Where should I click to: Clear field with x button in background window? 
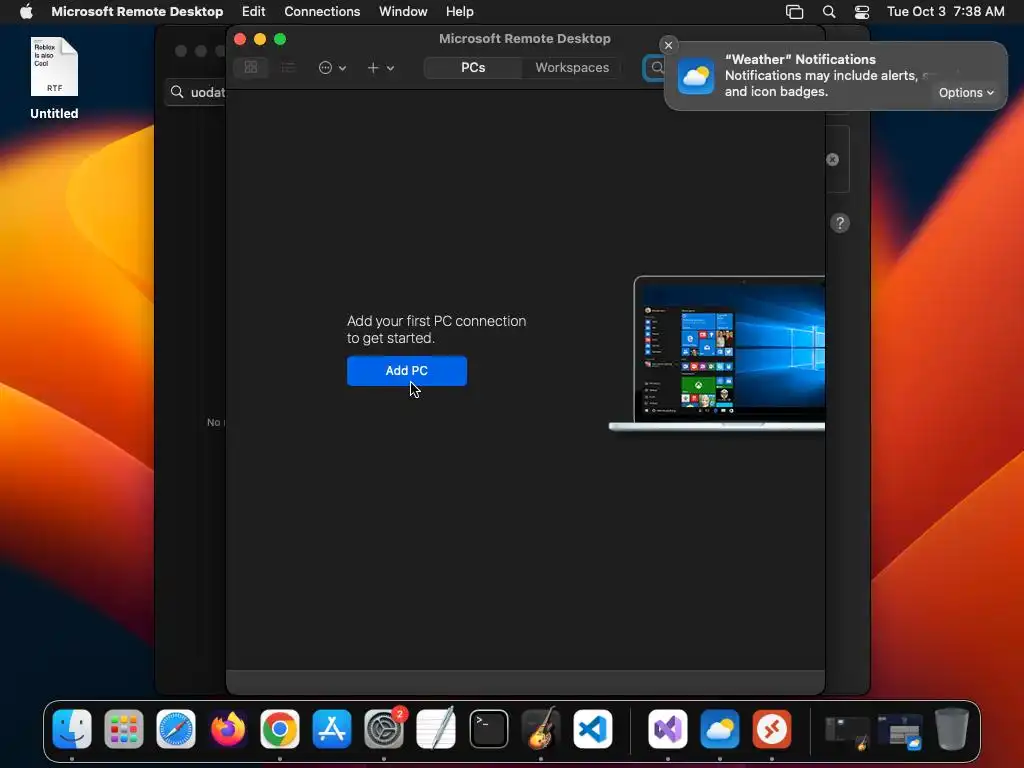(x=832, y=159)
